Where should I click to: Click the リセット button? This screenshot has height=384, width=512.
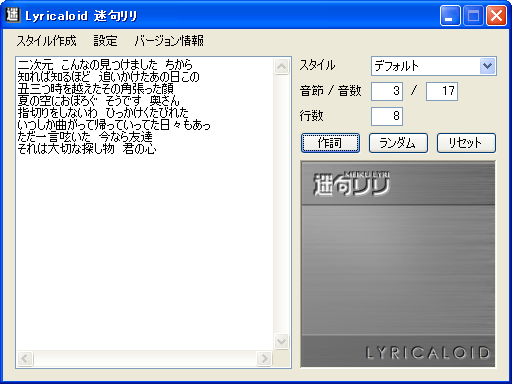click(466, 143)
